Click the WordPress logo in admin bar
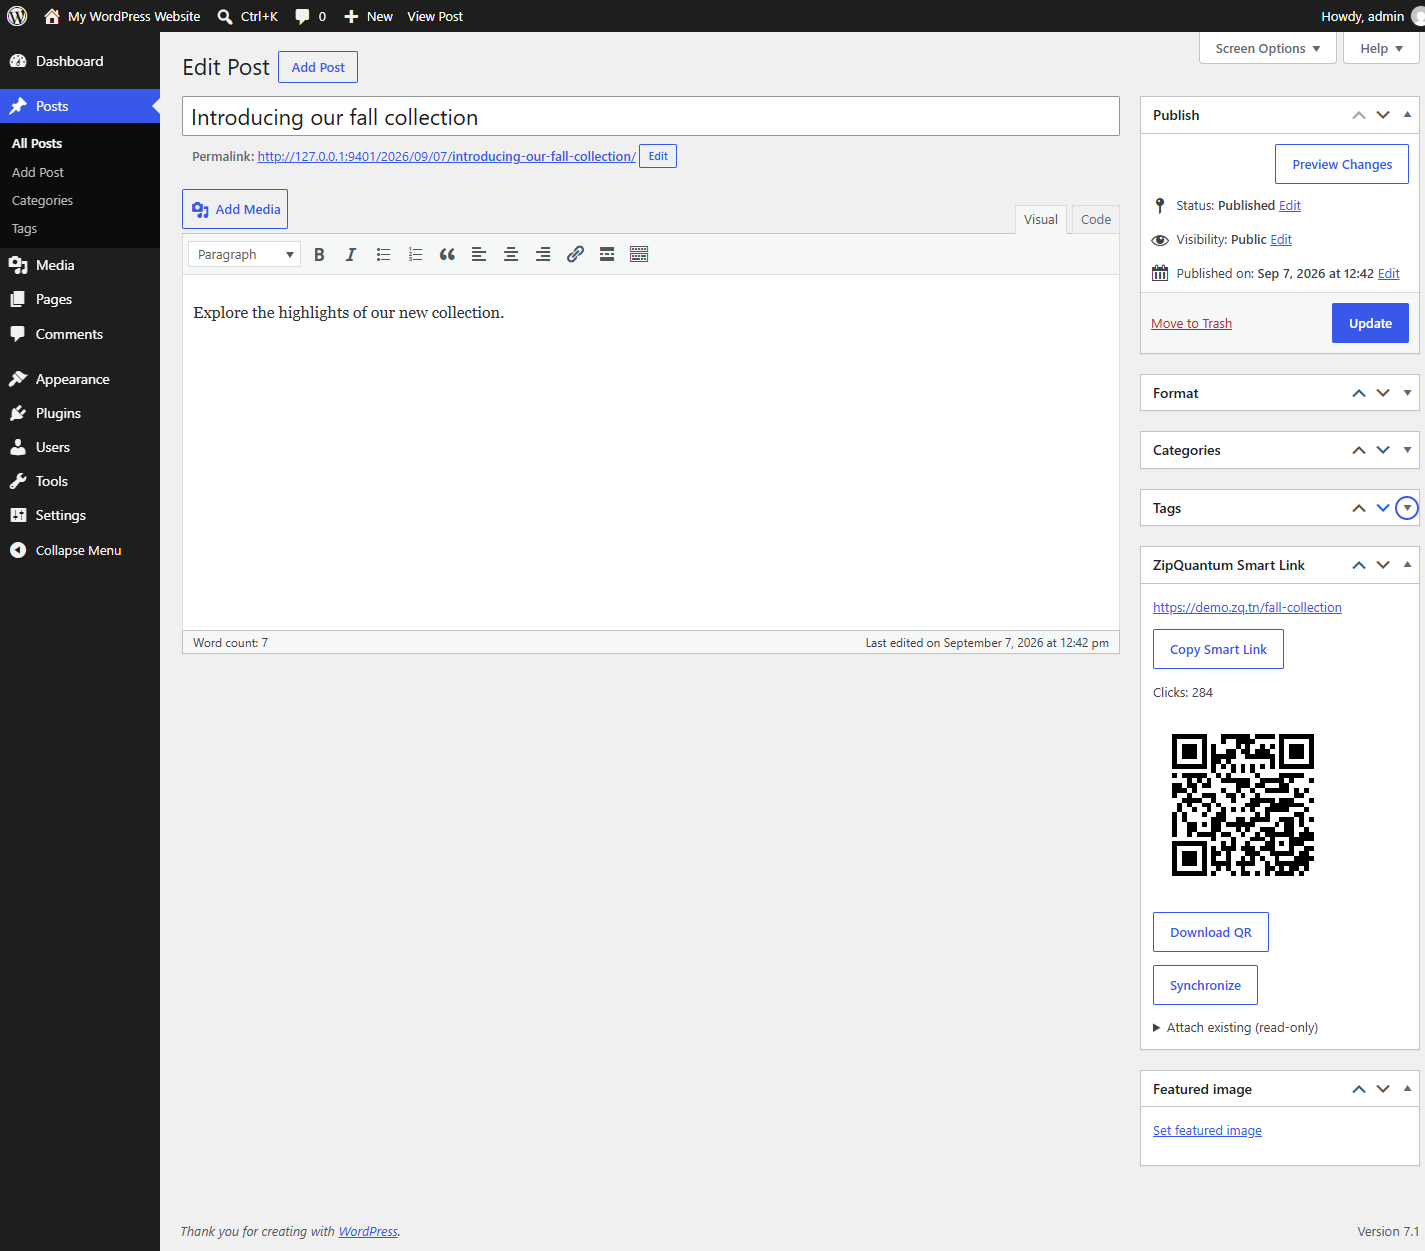The image size is (1425, 1251). (x=17, y=16)
